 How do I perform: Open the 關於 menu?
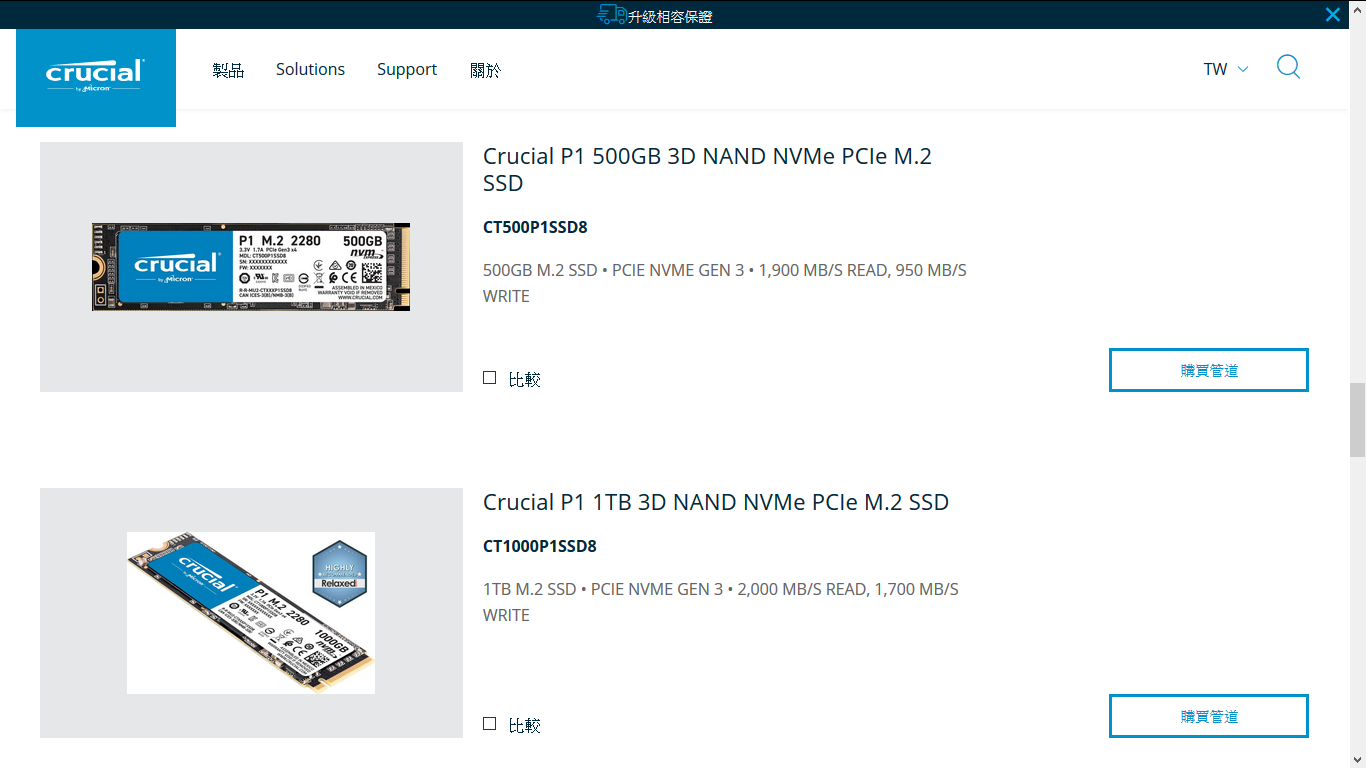(x=485, y=69)
